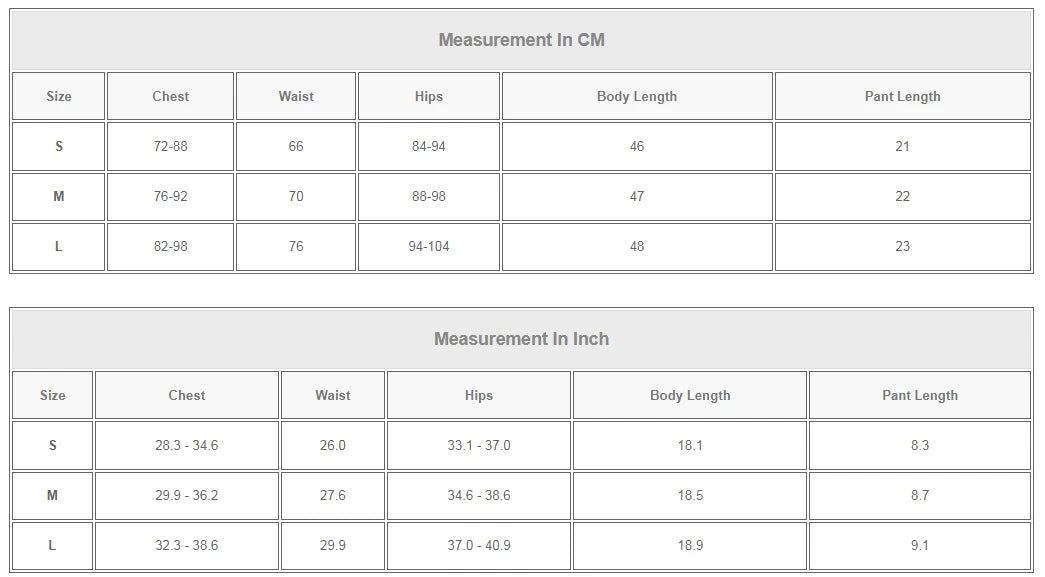Select the waist value 70
The width and height of the screenshot is (1045, 577).
(296, 197)
